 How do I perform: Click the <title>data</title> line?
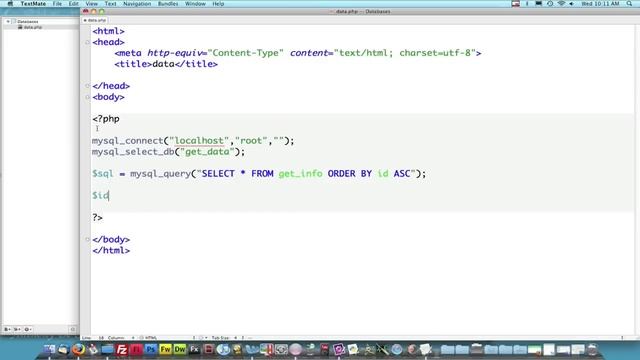[166, 64]
